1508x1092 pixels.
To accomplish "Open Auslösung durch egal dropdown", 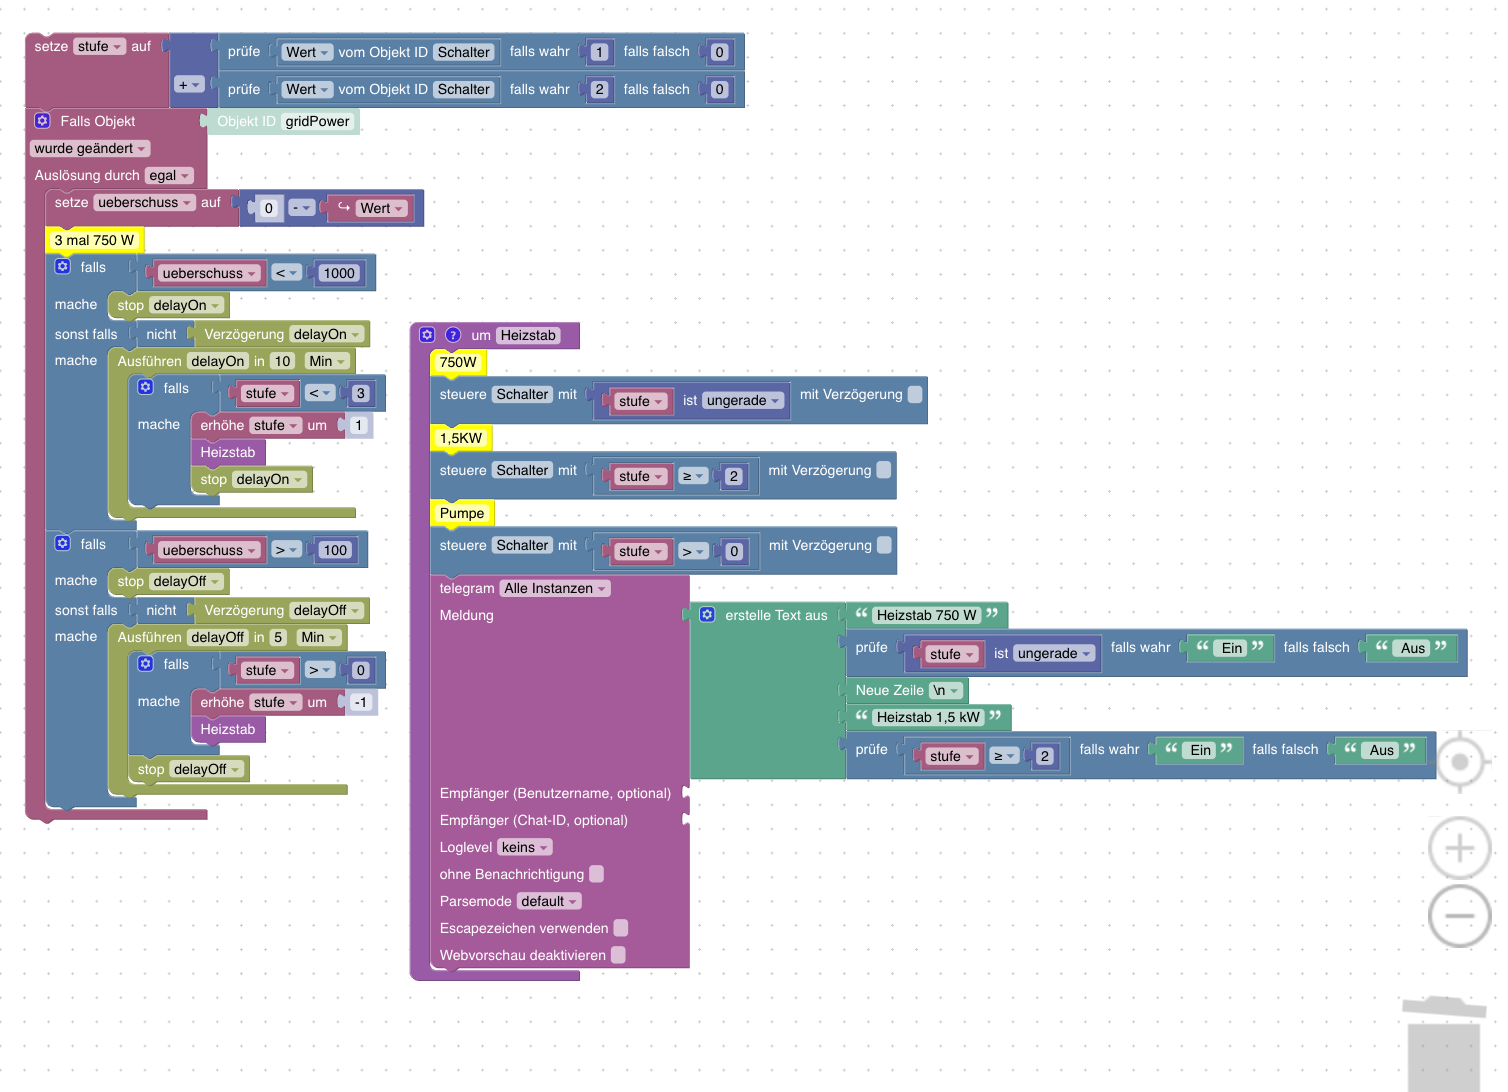I will pyautogui.click(x=169, y=175).
